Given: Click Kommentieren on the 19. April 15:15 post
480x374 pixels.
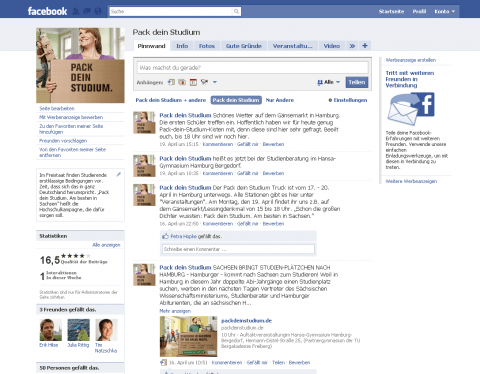Looking at the screenshot, I should pos(218,144).
